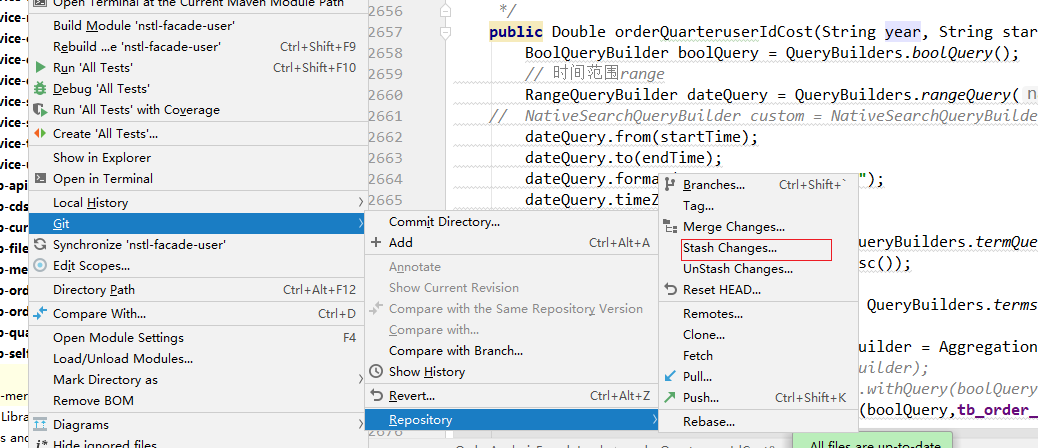Choose Show in Explorer

(x=199, y=157)
